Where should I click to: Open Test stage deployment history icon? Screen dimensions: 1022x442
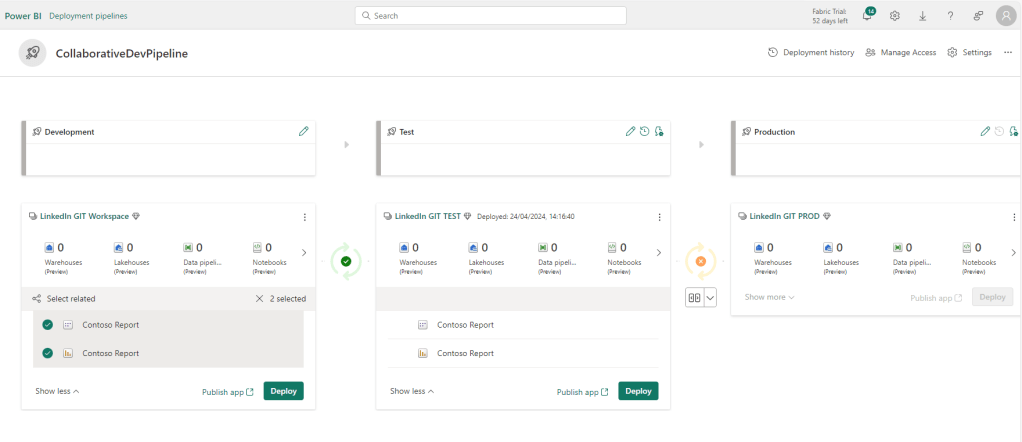click(x=645, y=131)
